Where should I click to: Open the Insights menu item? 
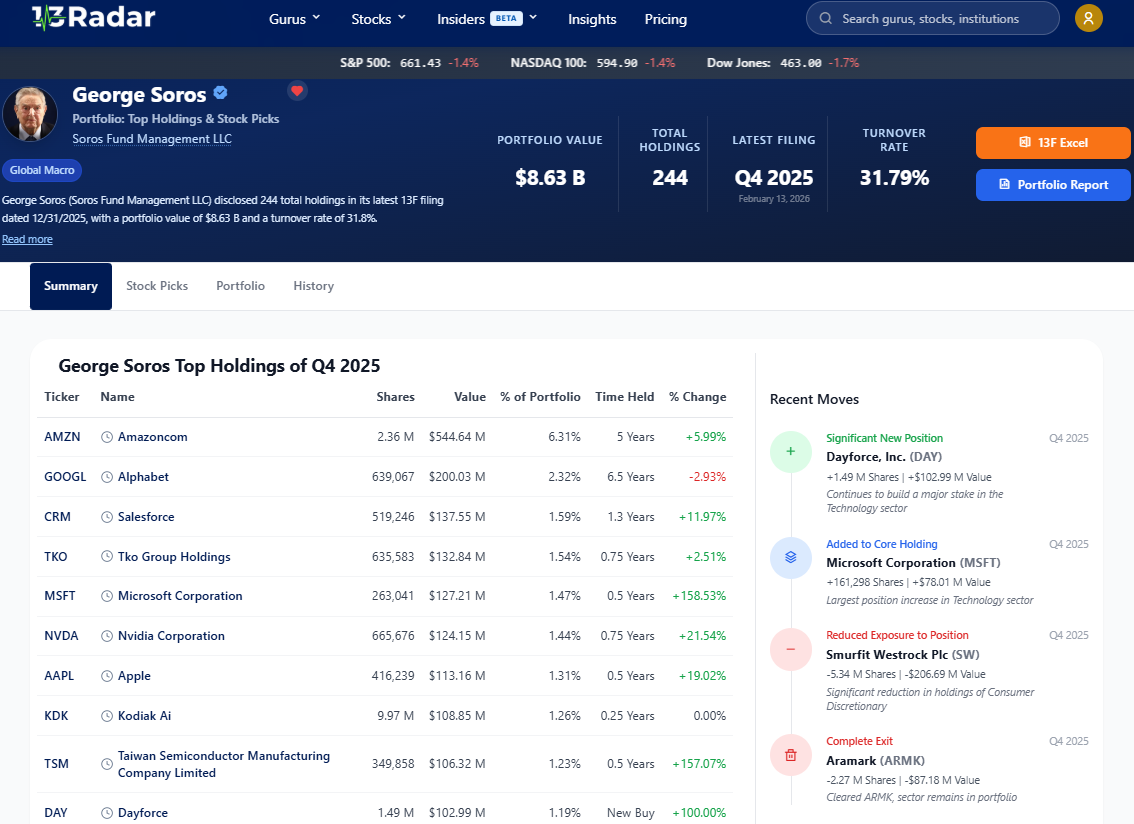tap(592, 19)
